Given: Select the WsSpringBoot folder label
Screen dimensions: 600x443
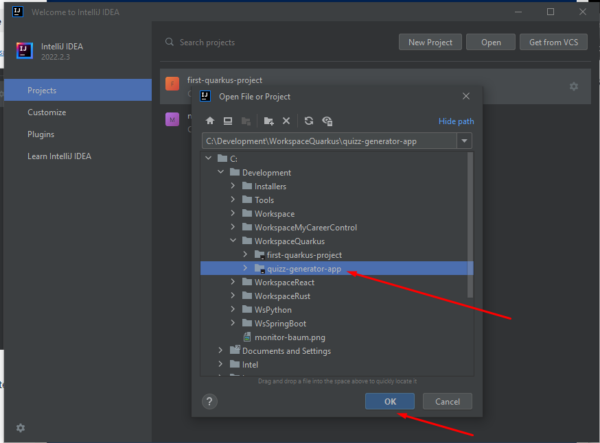Looking at the screenshot, I should pos(280,324).
